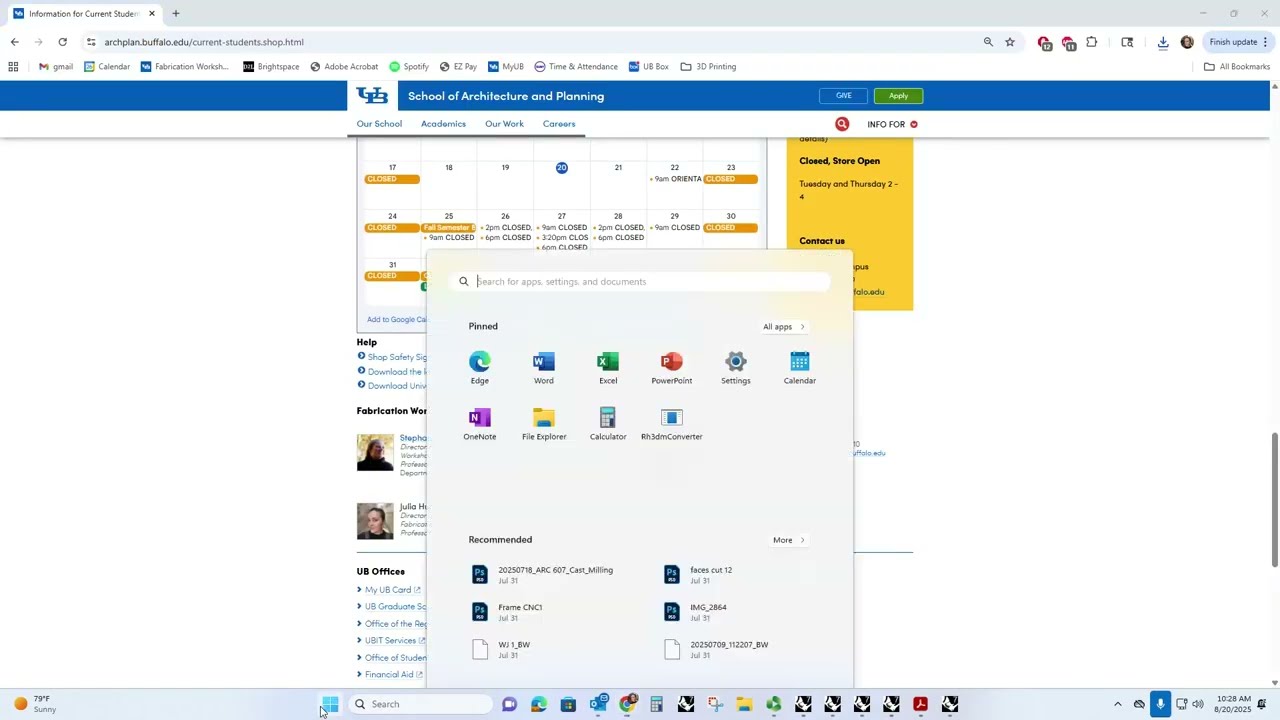Open the Our School menu
Screen dimensions: 1280x720
379,124
